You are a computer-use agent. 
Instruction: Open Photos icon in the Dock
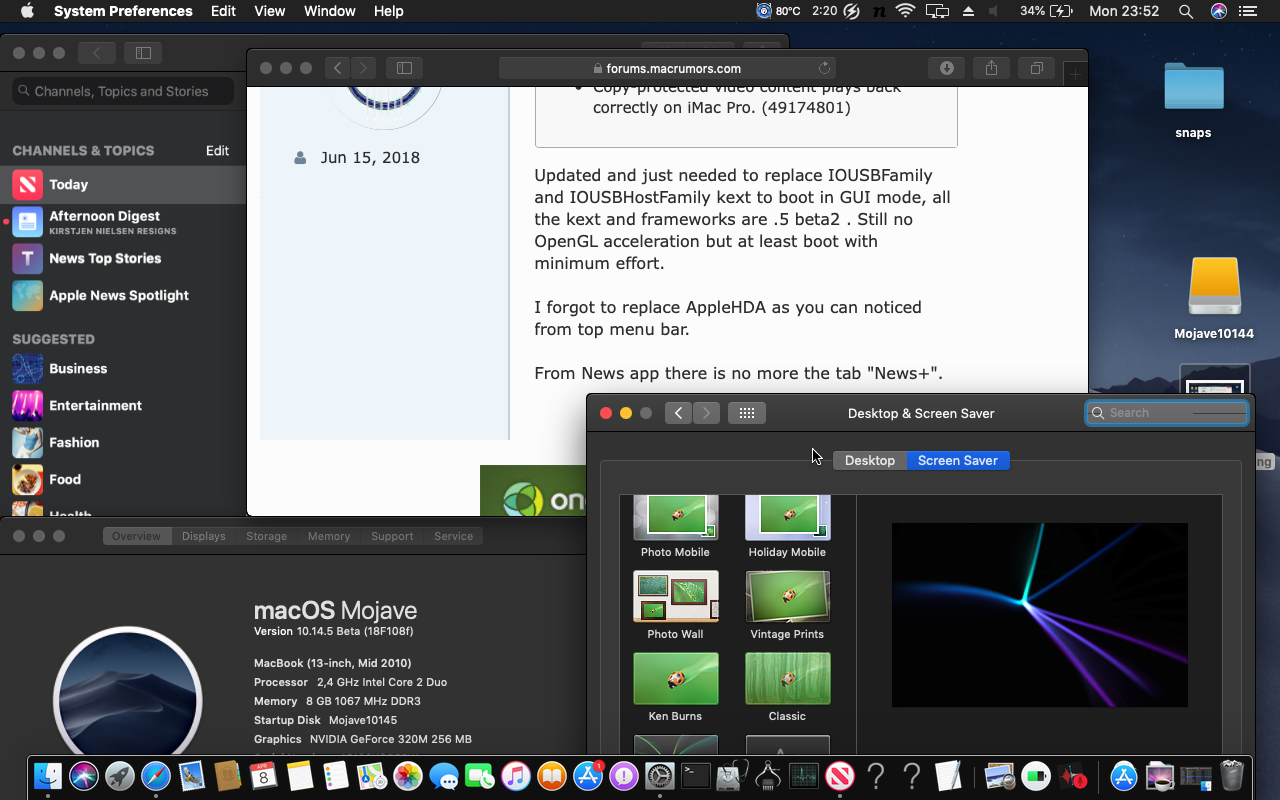408,776
